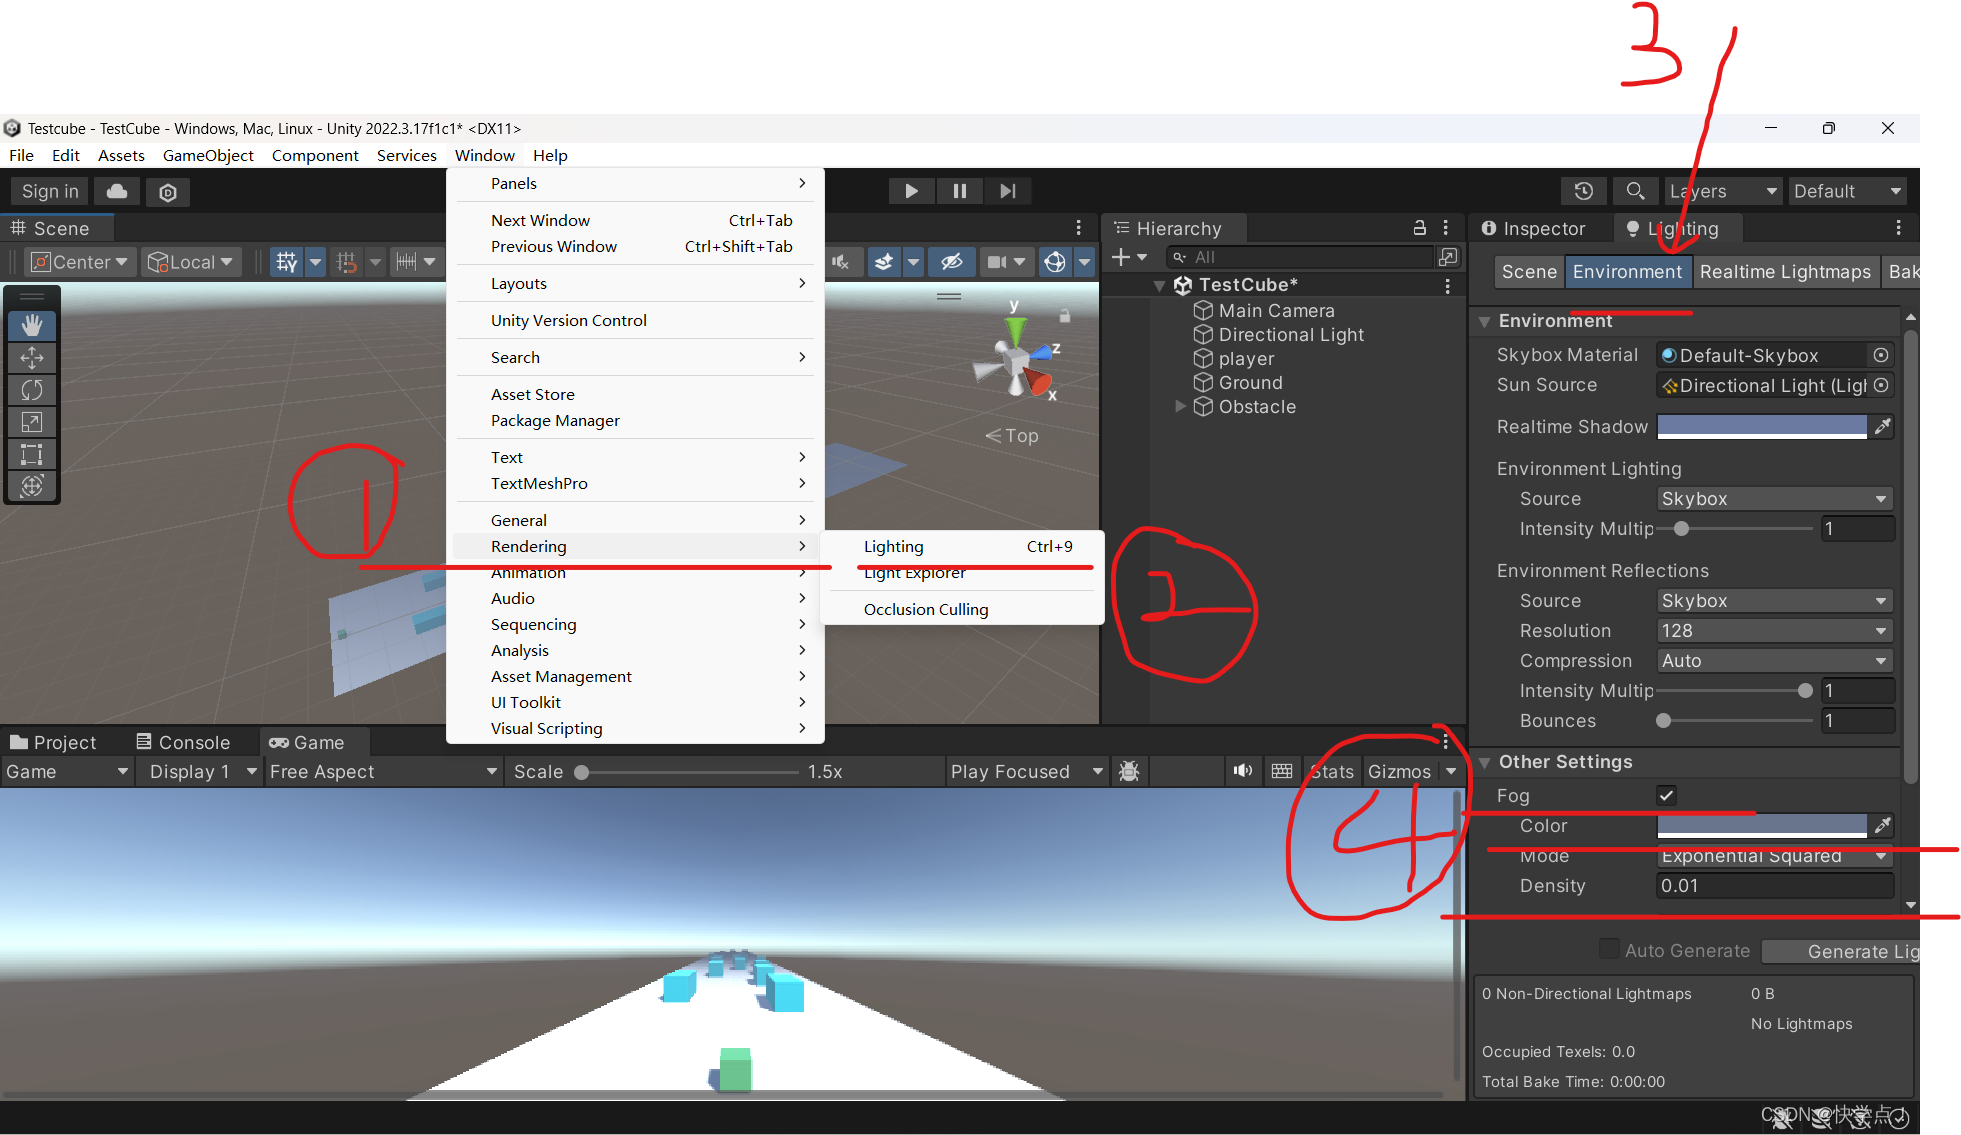Open Scene view more options menu
Viewport: 1961px width, 1135px height.
(1078, 228)
